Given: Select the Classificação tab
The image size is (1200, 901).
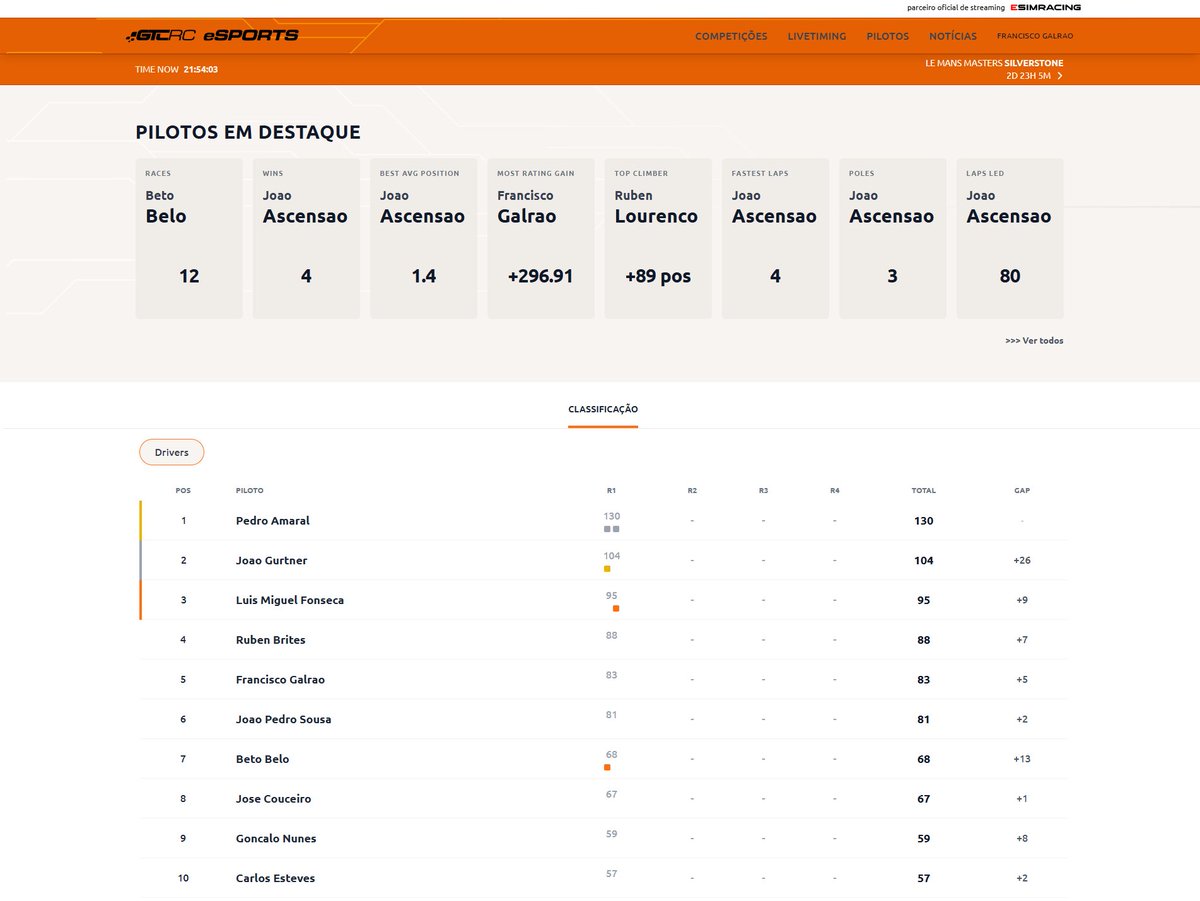Looking at the screenshot, I should tap(603, 409).
